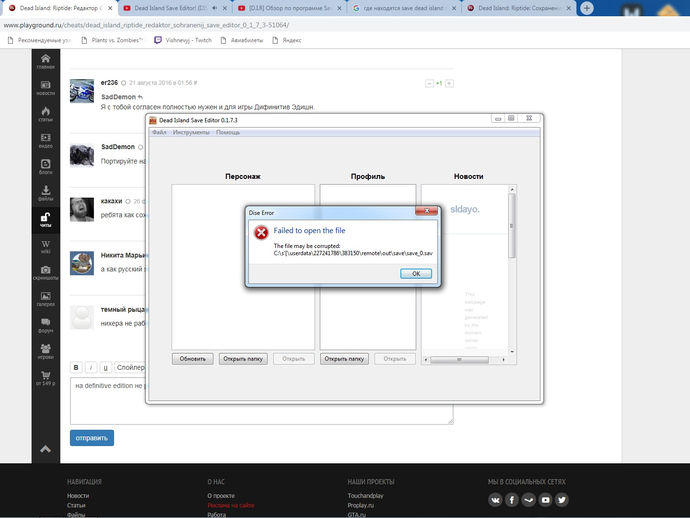690x518 pixels.
Task: Close the Dise Error dialog with X
Action: coord(426,211)
